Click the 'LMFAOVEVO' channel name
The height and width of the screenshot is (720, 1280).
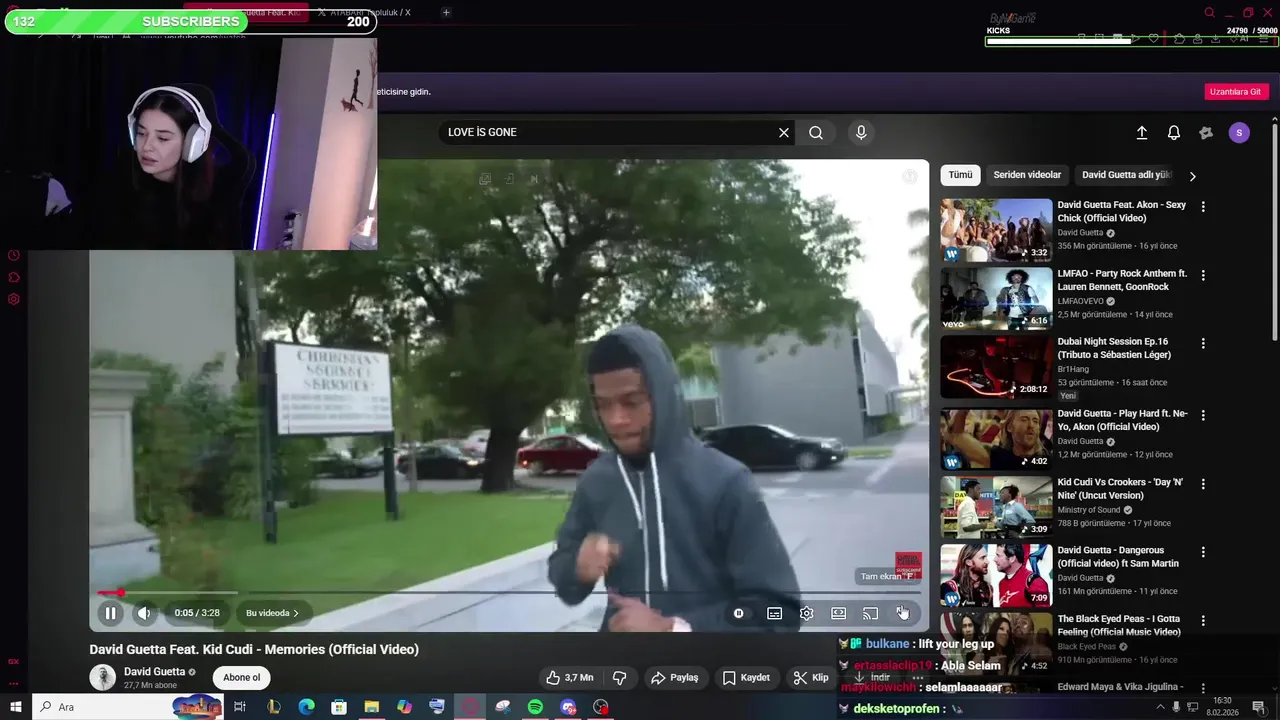(1080, 301)
